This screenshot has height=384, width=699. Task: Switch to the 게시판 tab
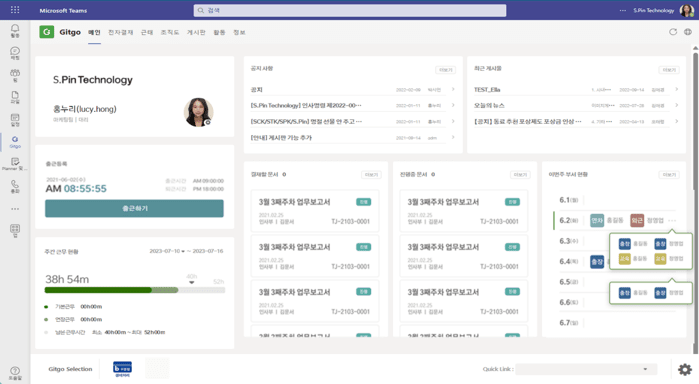tap(196, 32)
